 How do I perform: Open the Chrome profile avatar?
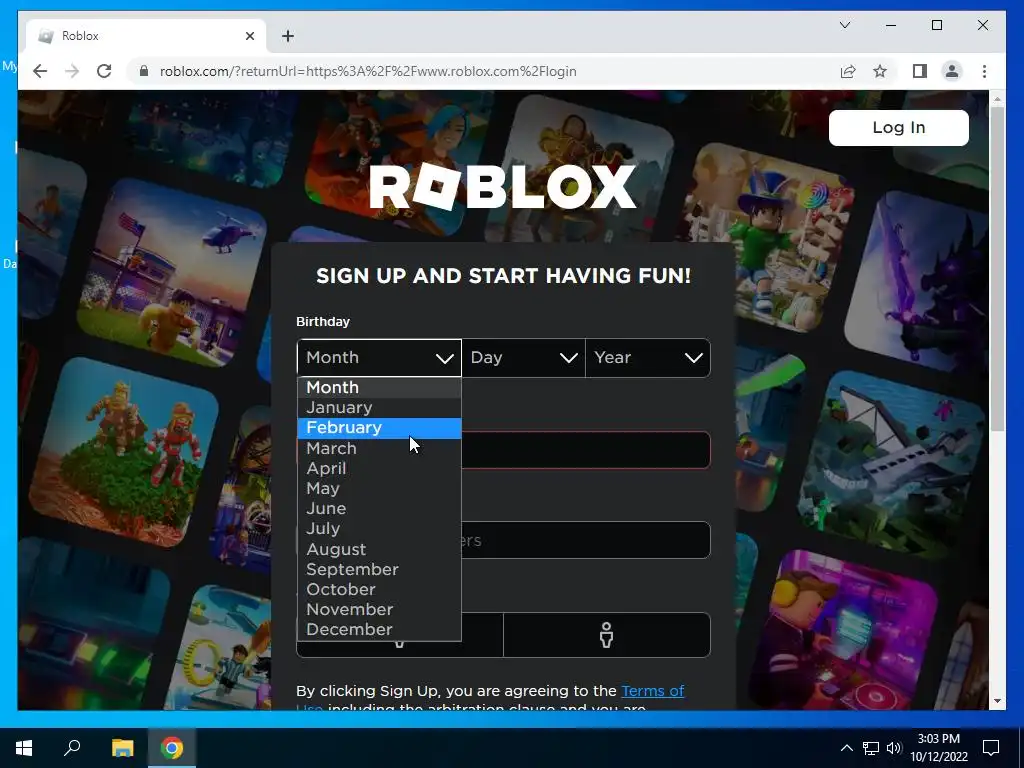(x=952, y=71)
